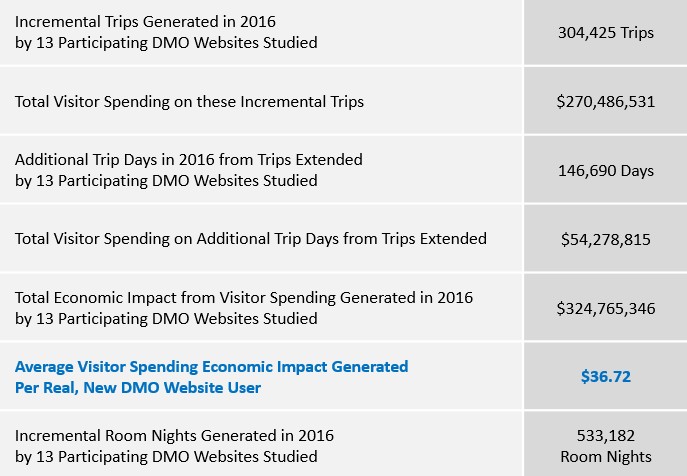Click the $270,486,531 spending value
The width and height of the screenshot is (687, 476).
[606, 102]
